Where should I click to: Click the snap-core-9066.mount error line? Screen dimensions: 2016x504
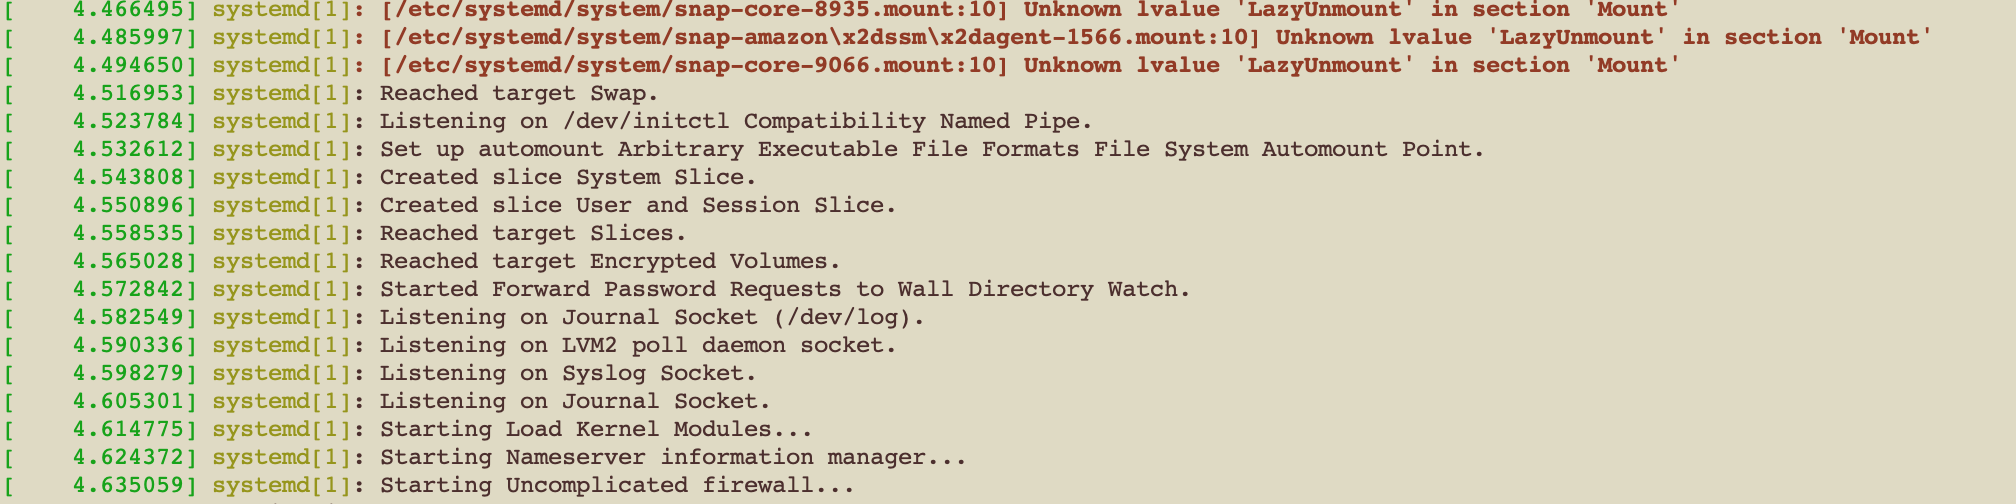[1030, 66]
